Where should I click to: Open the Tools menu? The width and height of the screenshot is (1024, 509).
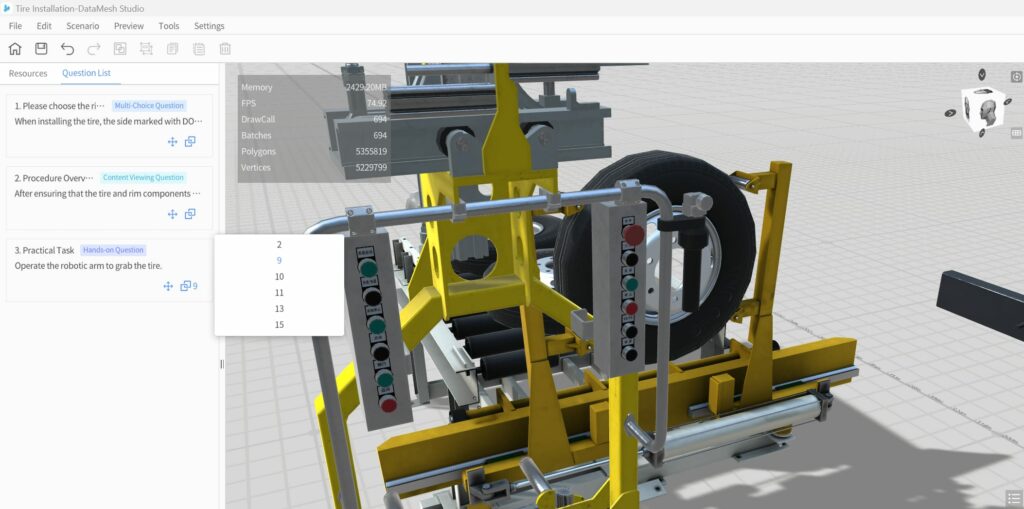169,26
